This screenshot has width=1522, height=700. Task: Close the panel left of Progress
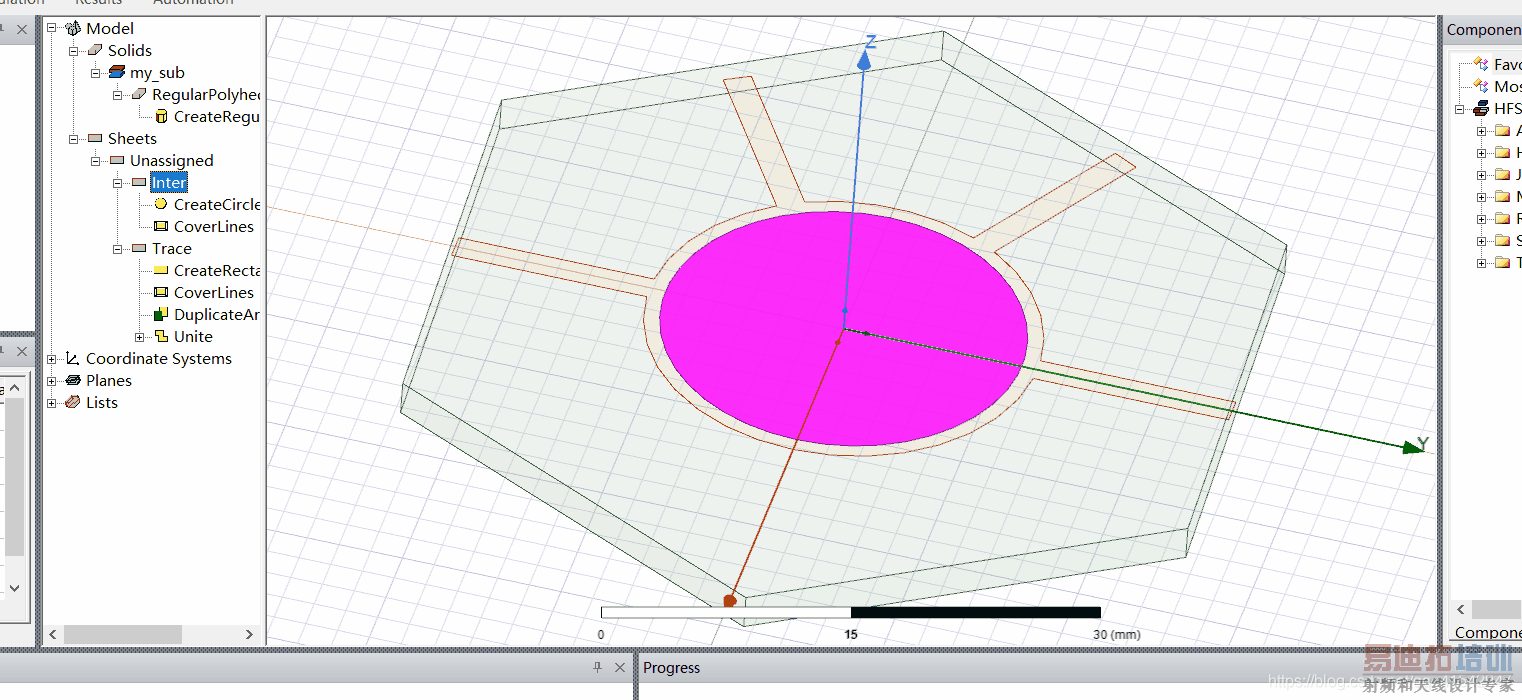620,667
